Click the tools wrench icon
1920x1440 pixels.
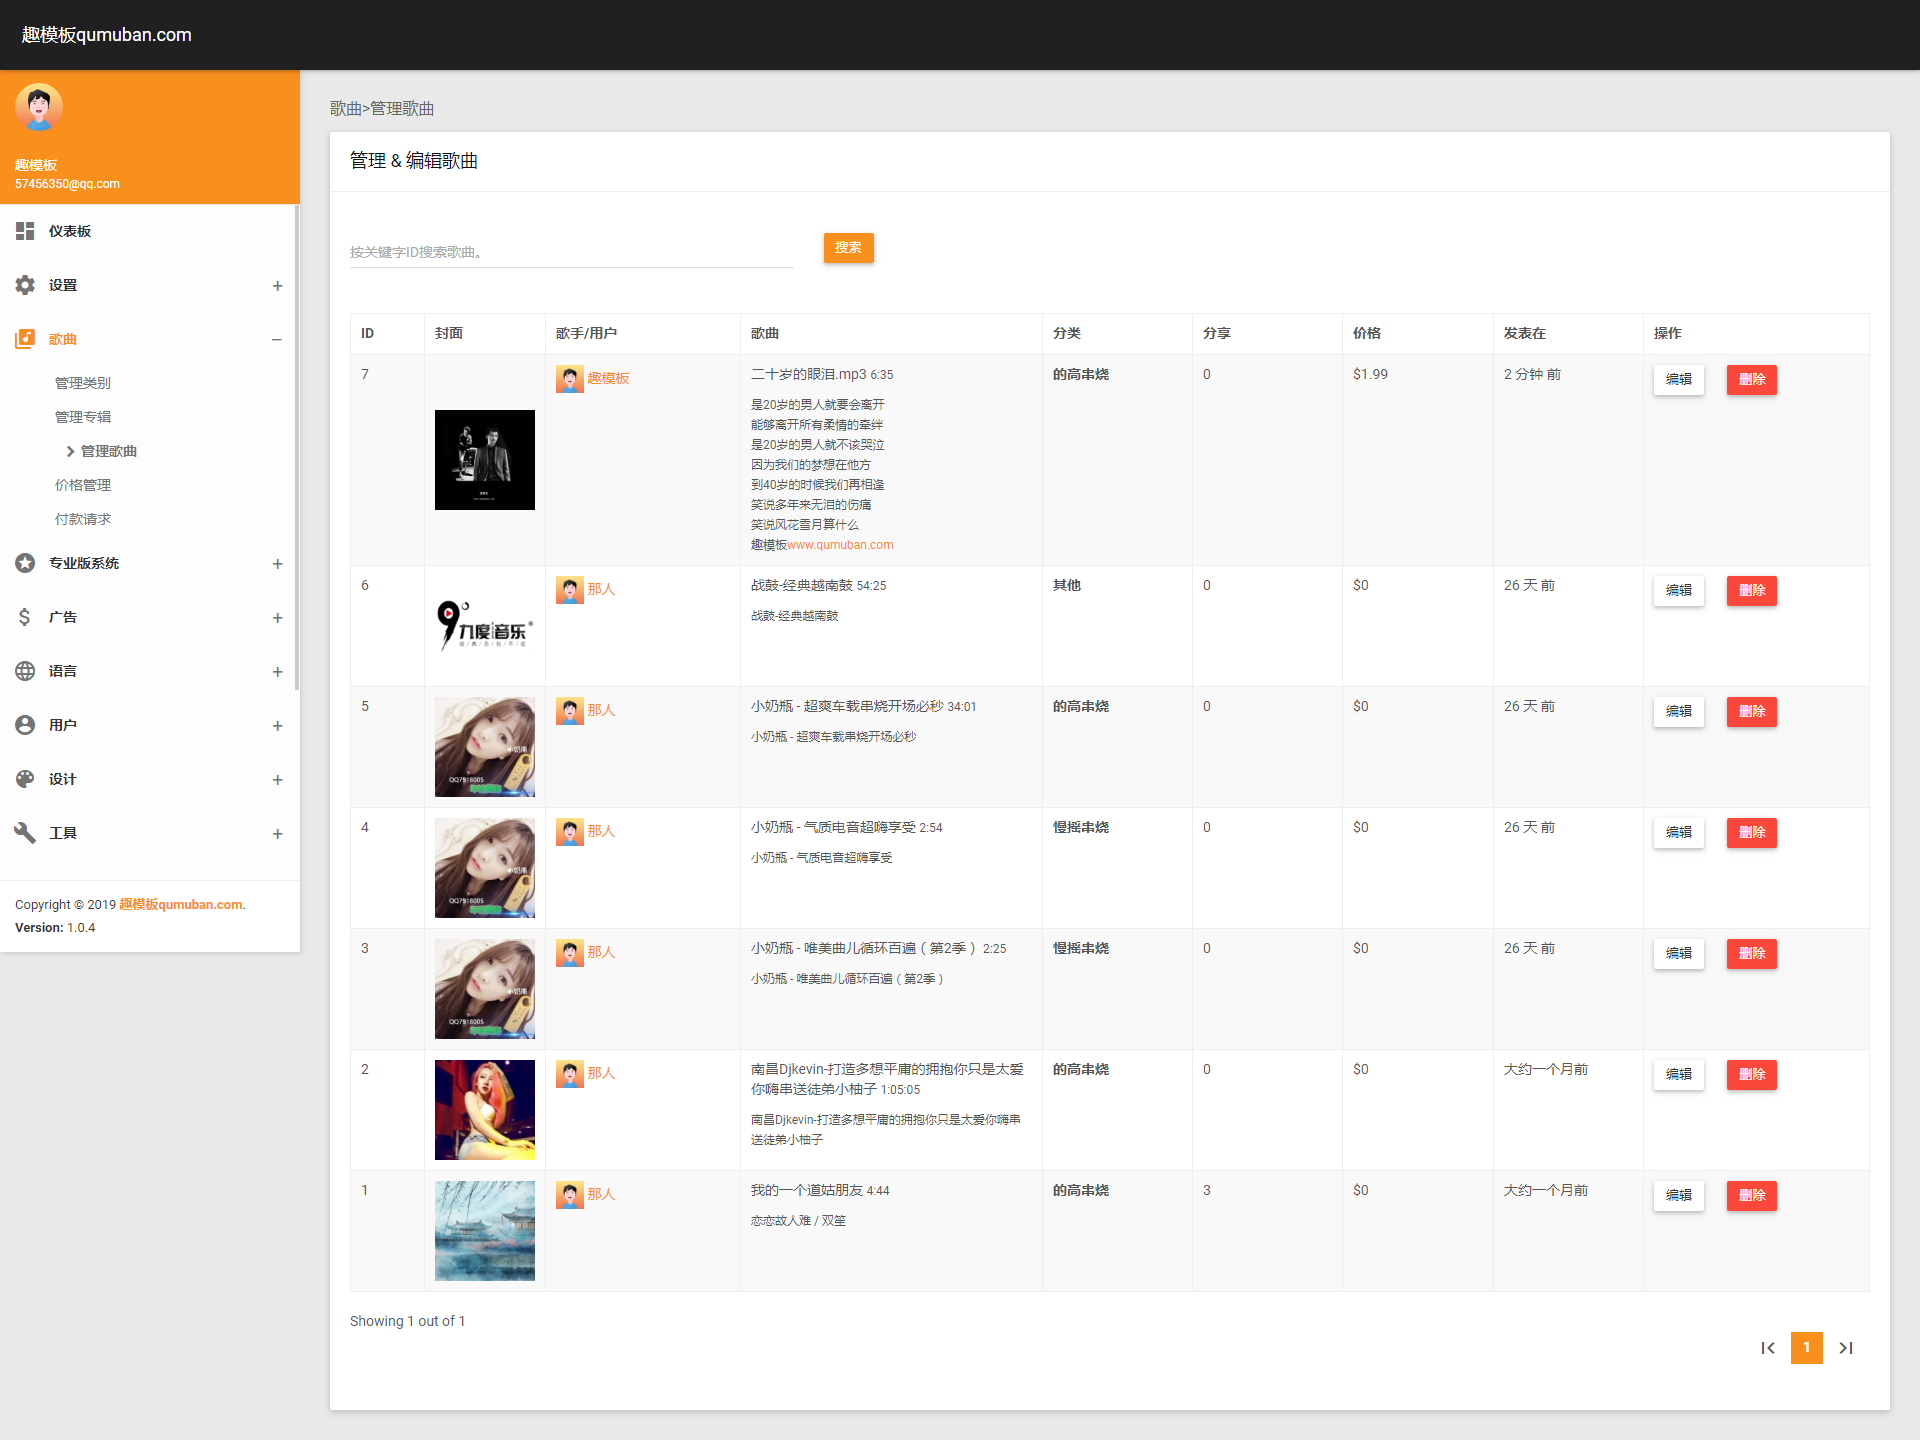[25, 833]
